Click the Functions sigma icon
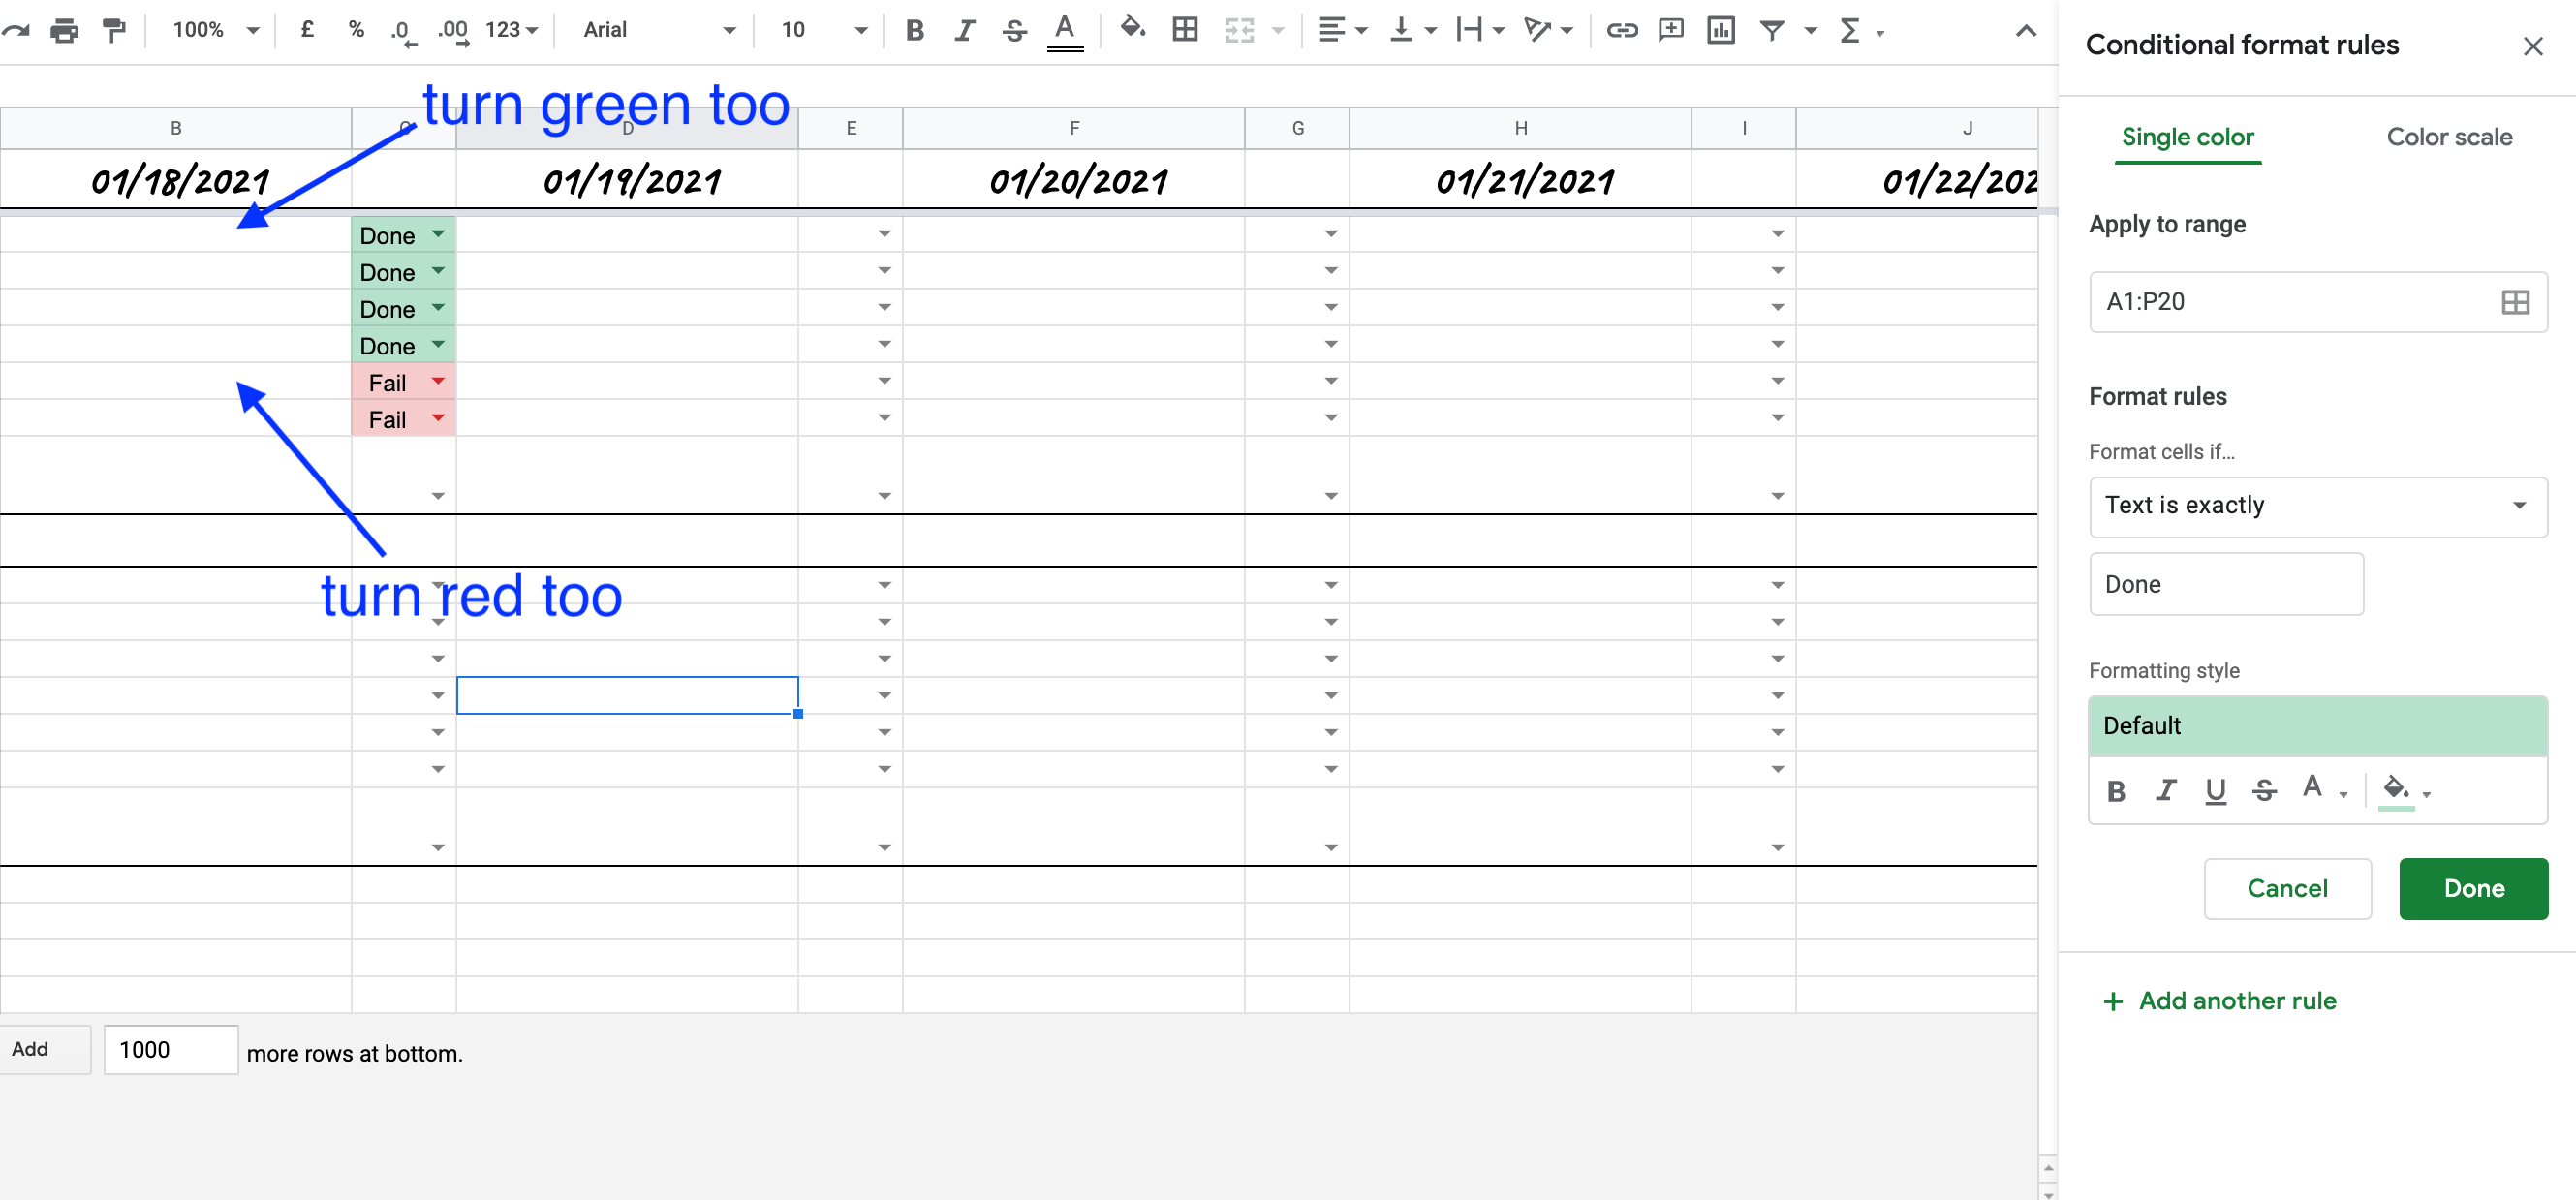Viewport: 2576px width, 1200px height. pyautogui.click(x=1851, y=30)
